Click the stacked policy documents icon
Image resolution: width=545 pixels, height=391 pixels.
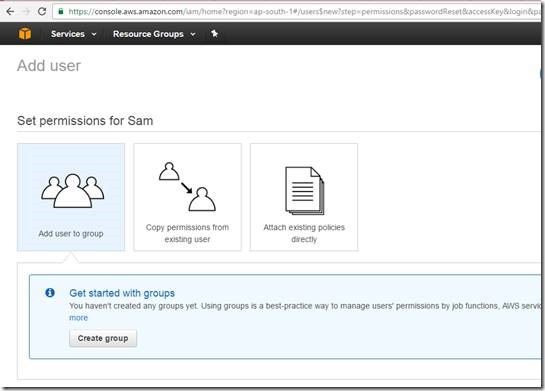(304, 191)
